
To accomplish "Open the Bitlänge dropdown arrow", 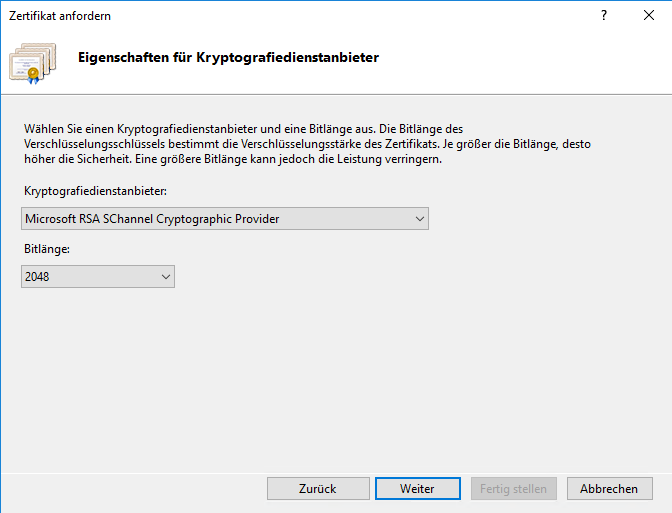I will pos(164,276).
